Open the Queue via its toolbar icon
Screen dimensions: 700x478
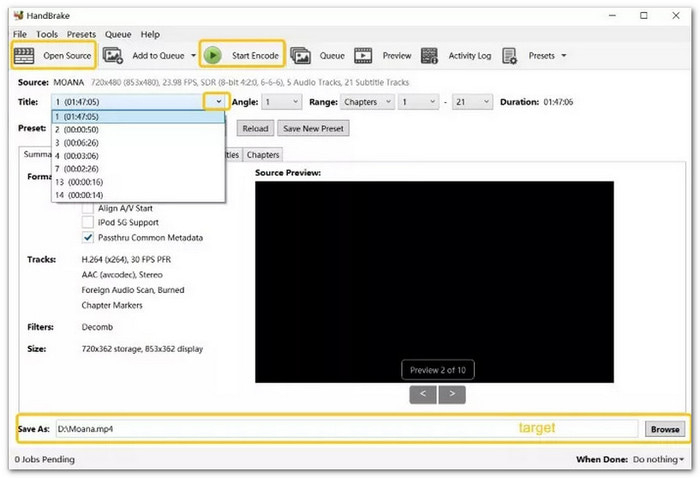point(300,56)
